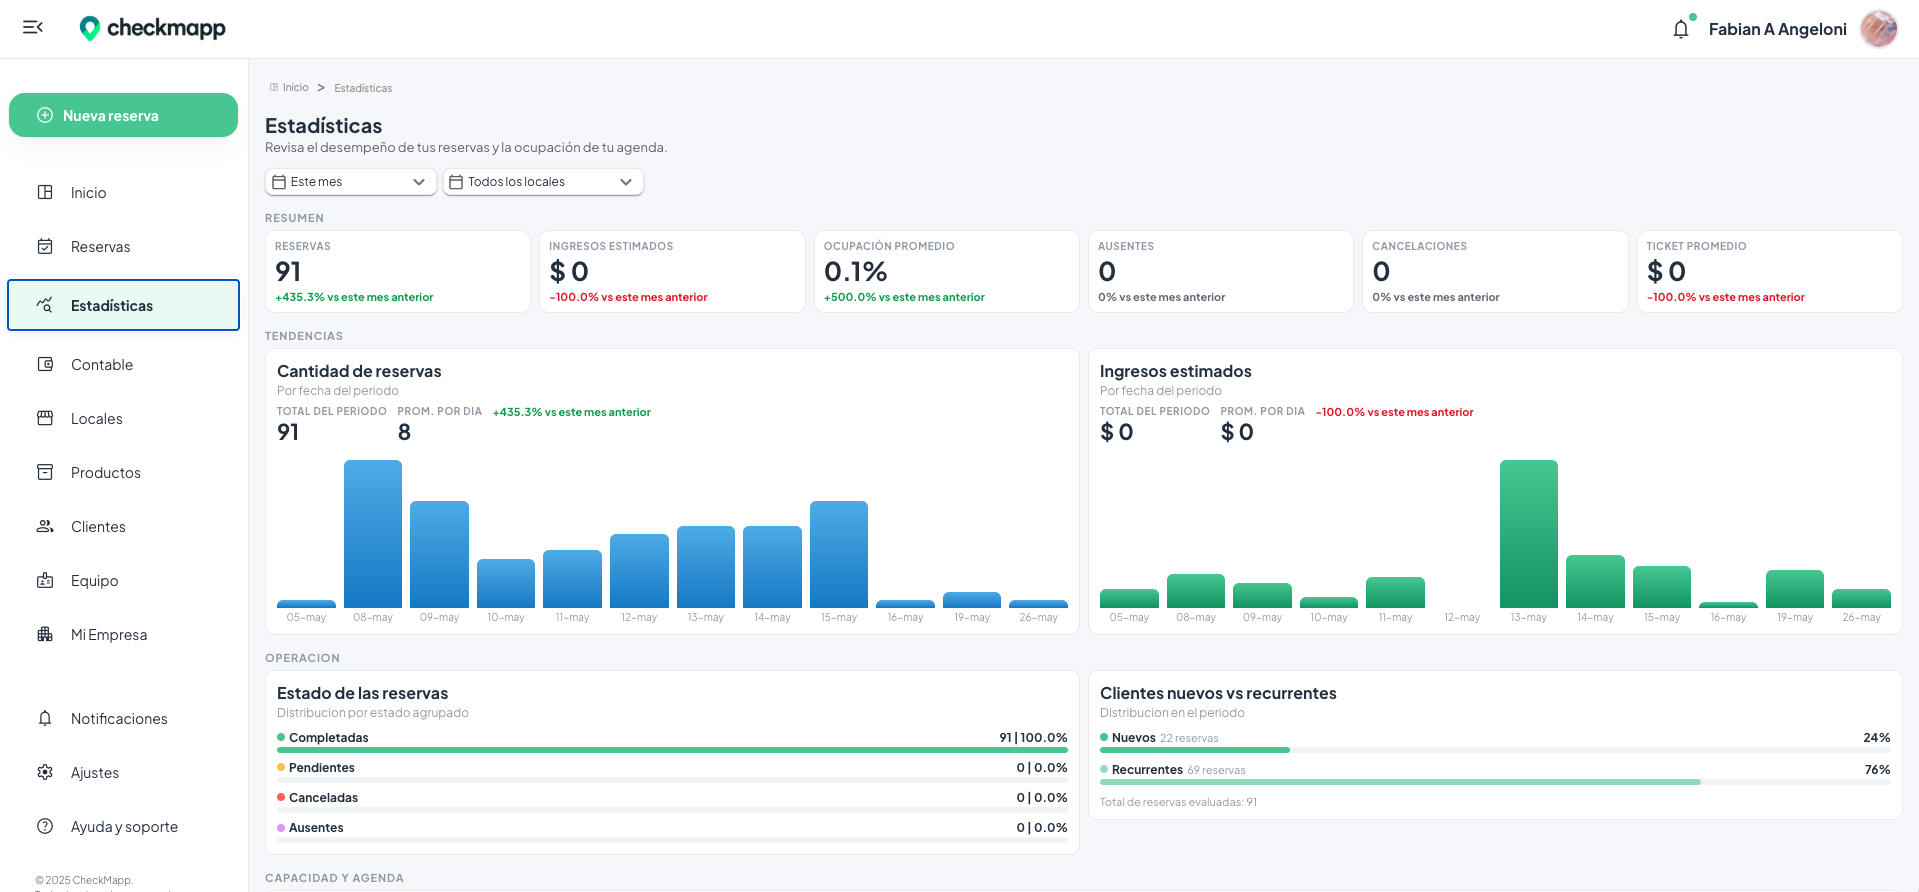The image size is (1919, 892).
Task: Click the Ausentes summary card
Action: [x=1220, y=271]
